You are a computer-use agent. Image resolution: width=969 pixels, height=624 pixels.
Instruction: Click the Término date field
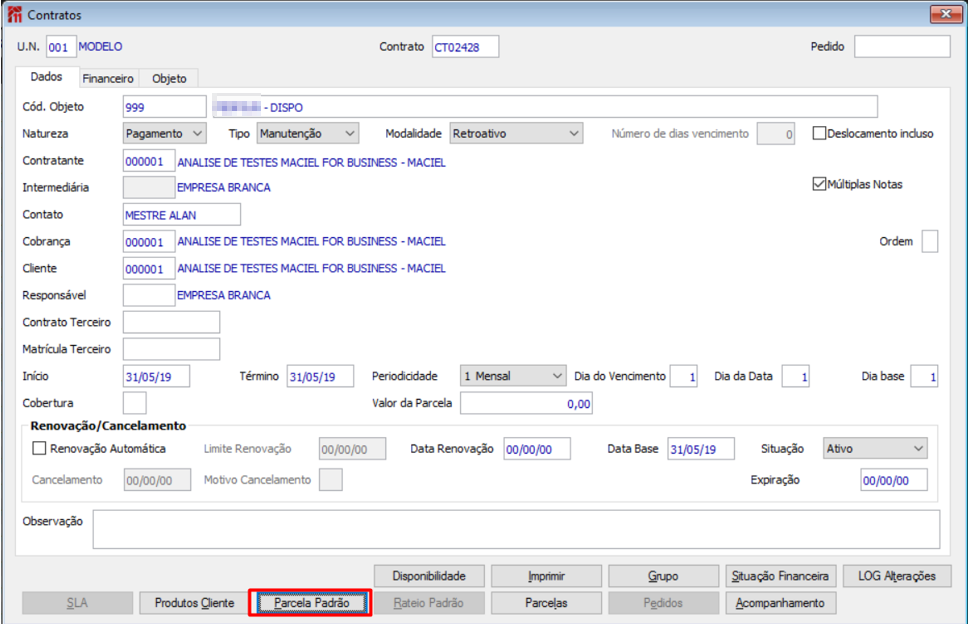click(x=320, y=376)
